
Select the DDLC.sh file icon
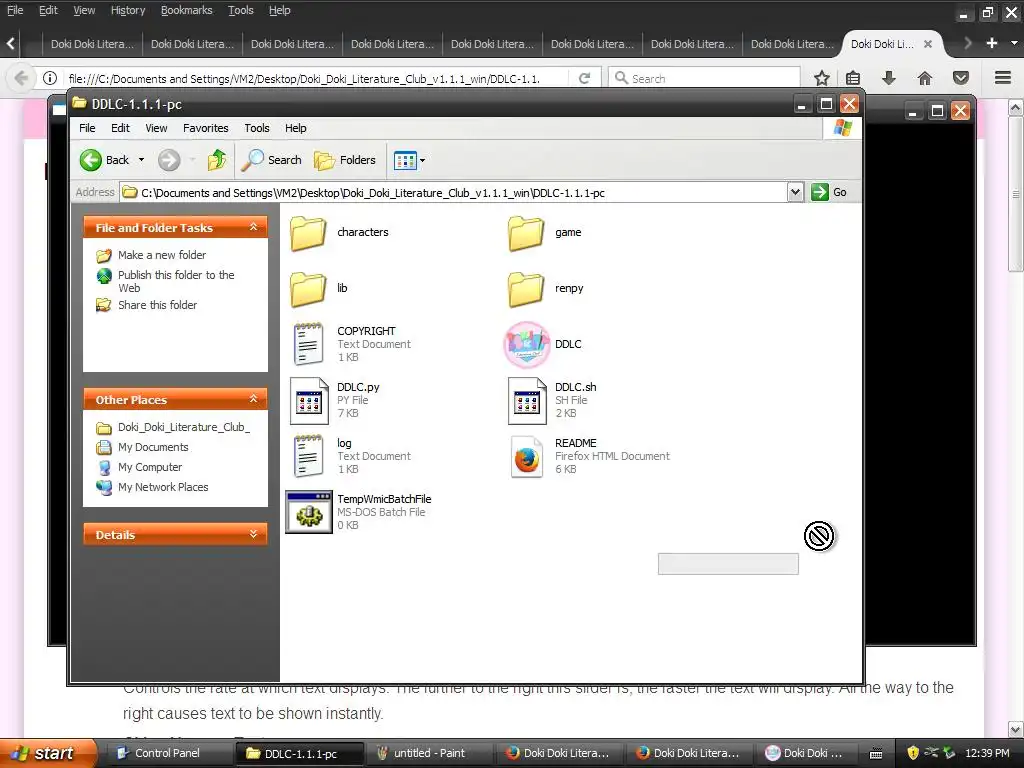click(x=526, y=400)
